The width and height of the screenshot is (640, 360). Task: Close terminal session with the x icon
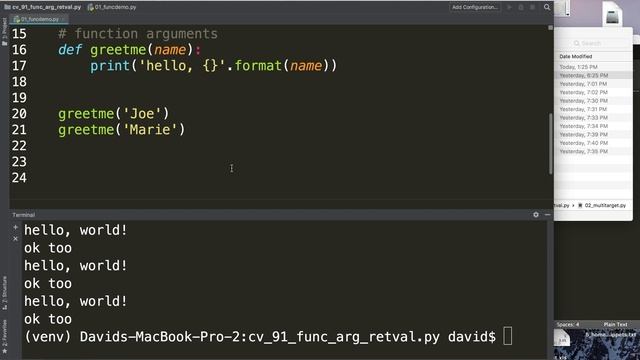pyautogui.click(x=16, y=239)
